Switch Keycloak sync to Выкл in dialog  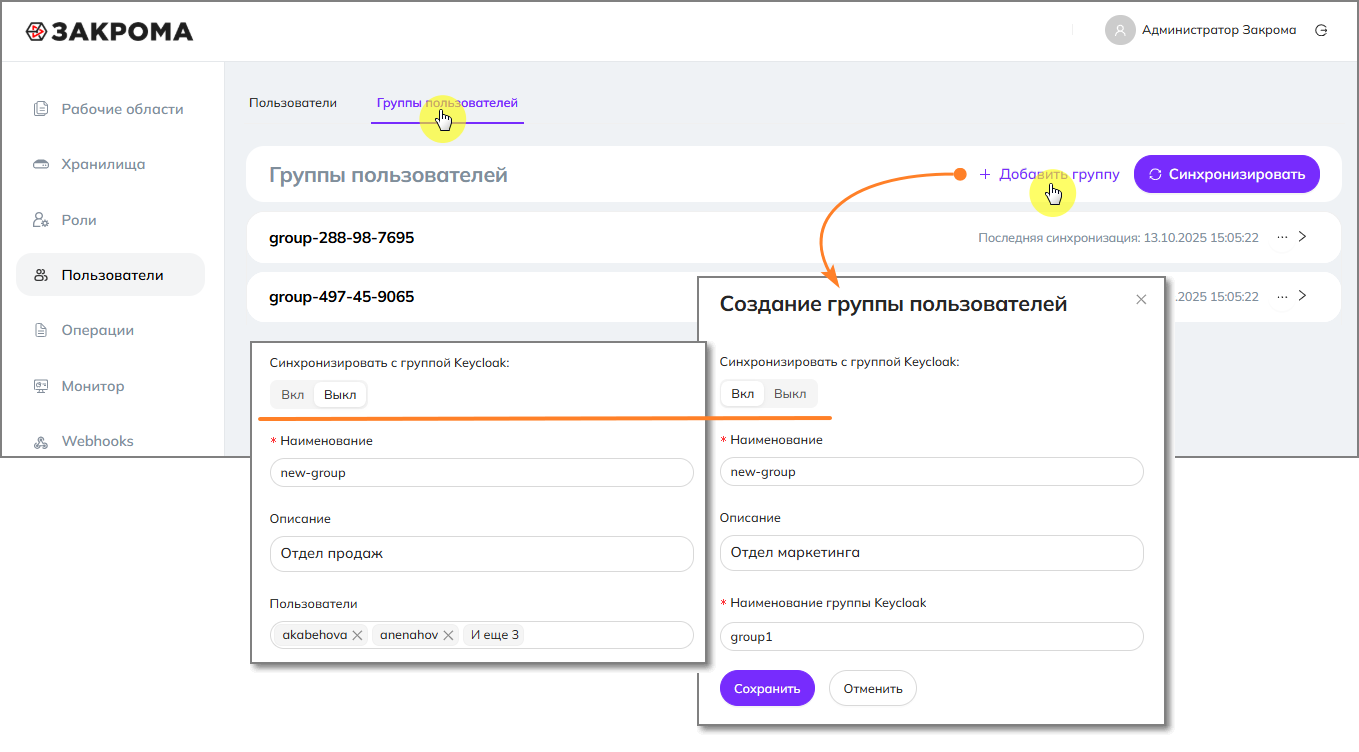click(790, 393)
